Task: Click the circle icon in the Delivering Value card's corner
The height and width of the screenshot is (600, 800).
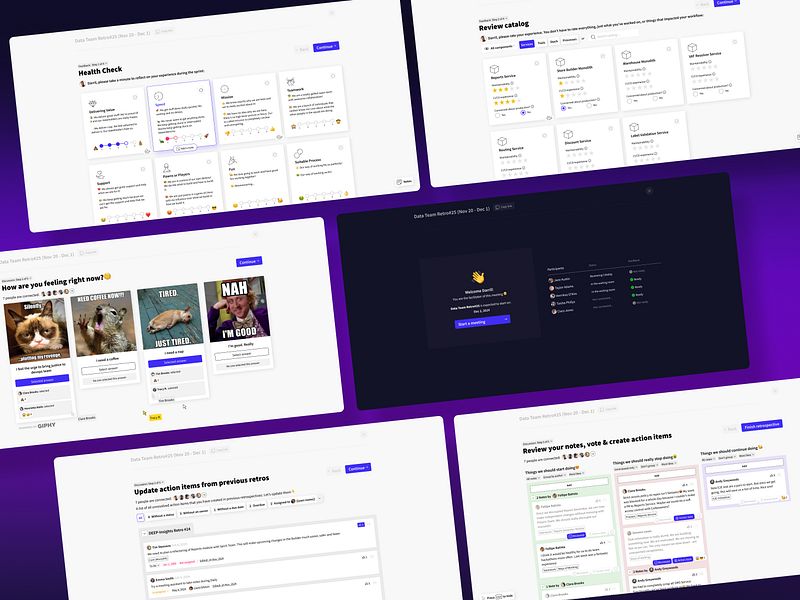Action: (135, 97)
